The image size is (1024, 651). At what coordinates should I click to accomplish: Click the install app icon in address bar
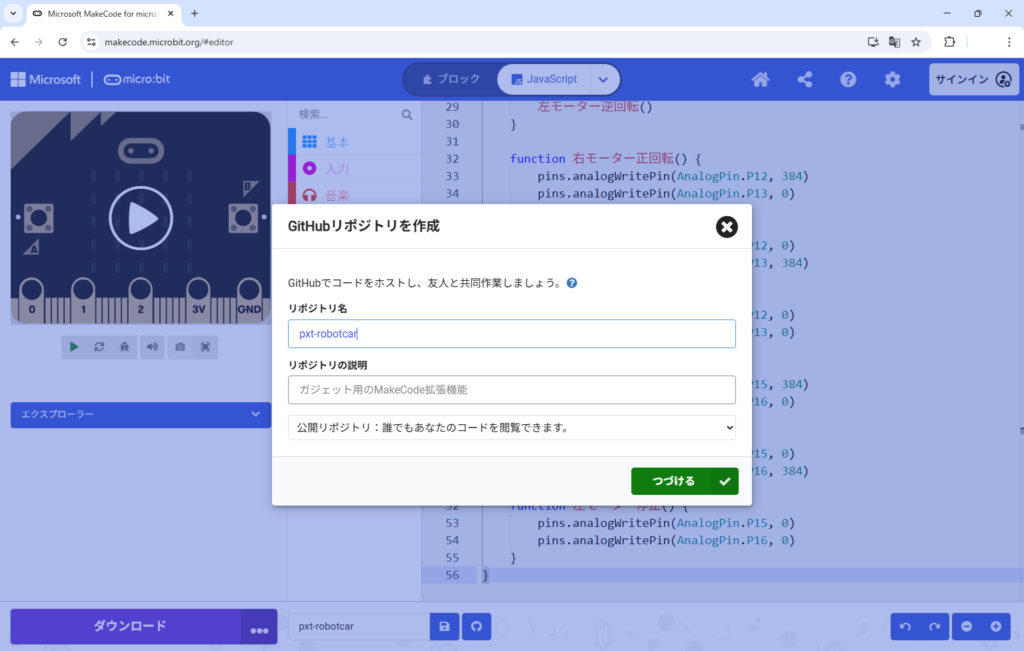click(x=873, y=42)
